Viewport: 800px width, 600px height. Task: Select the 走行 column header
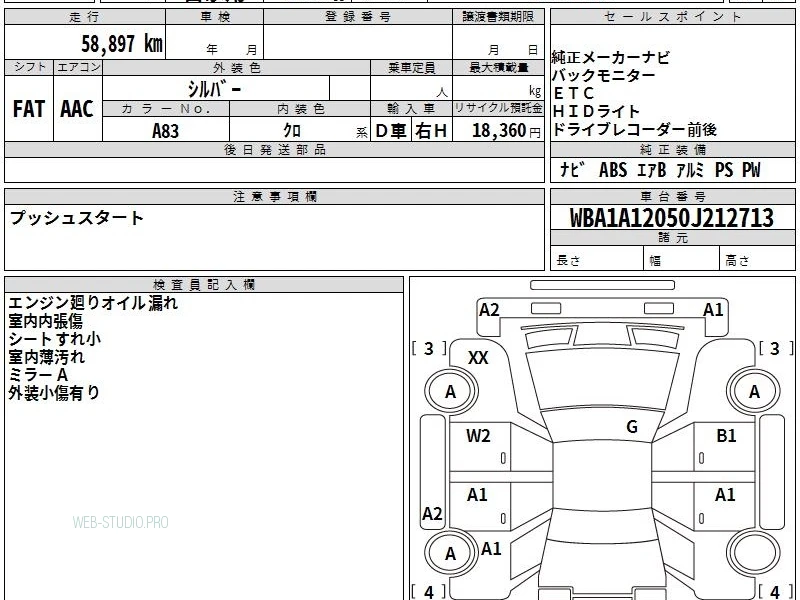[x=85, y=17]
